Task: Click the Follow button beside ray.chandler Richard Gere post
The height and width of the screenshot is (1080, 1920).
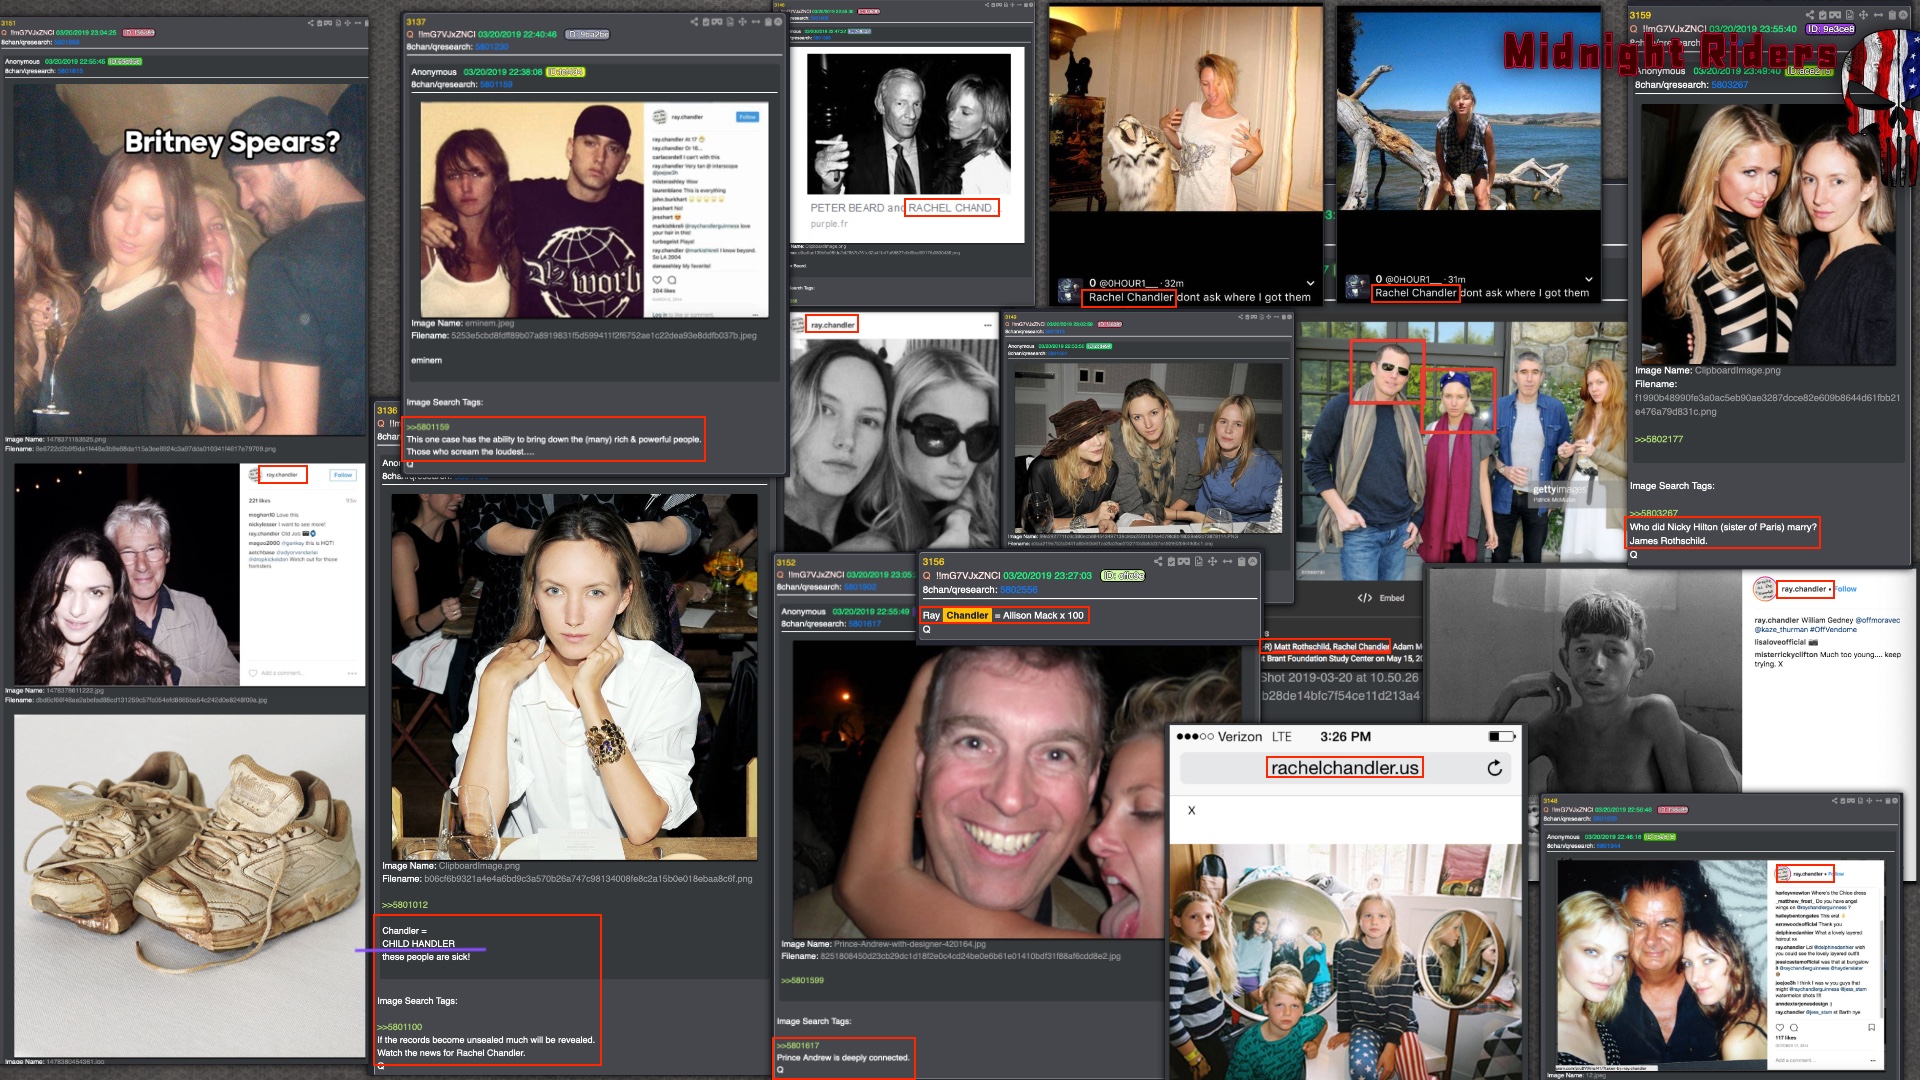Action: [x=343, y=475]
